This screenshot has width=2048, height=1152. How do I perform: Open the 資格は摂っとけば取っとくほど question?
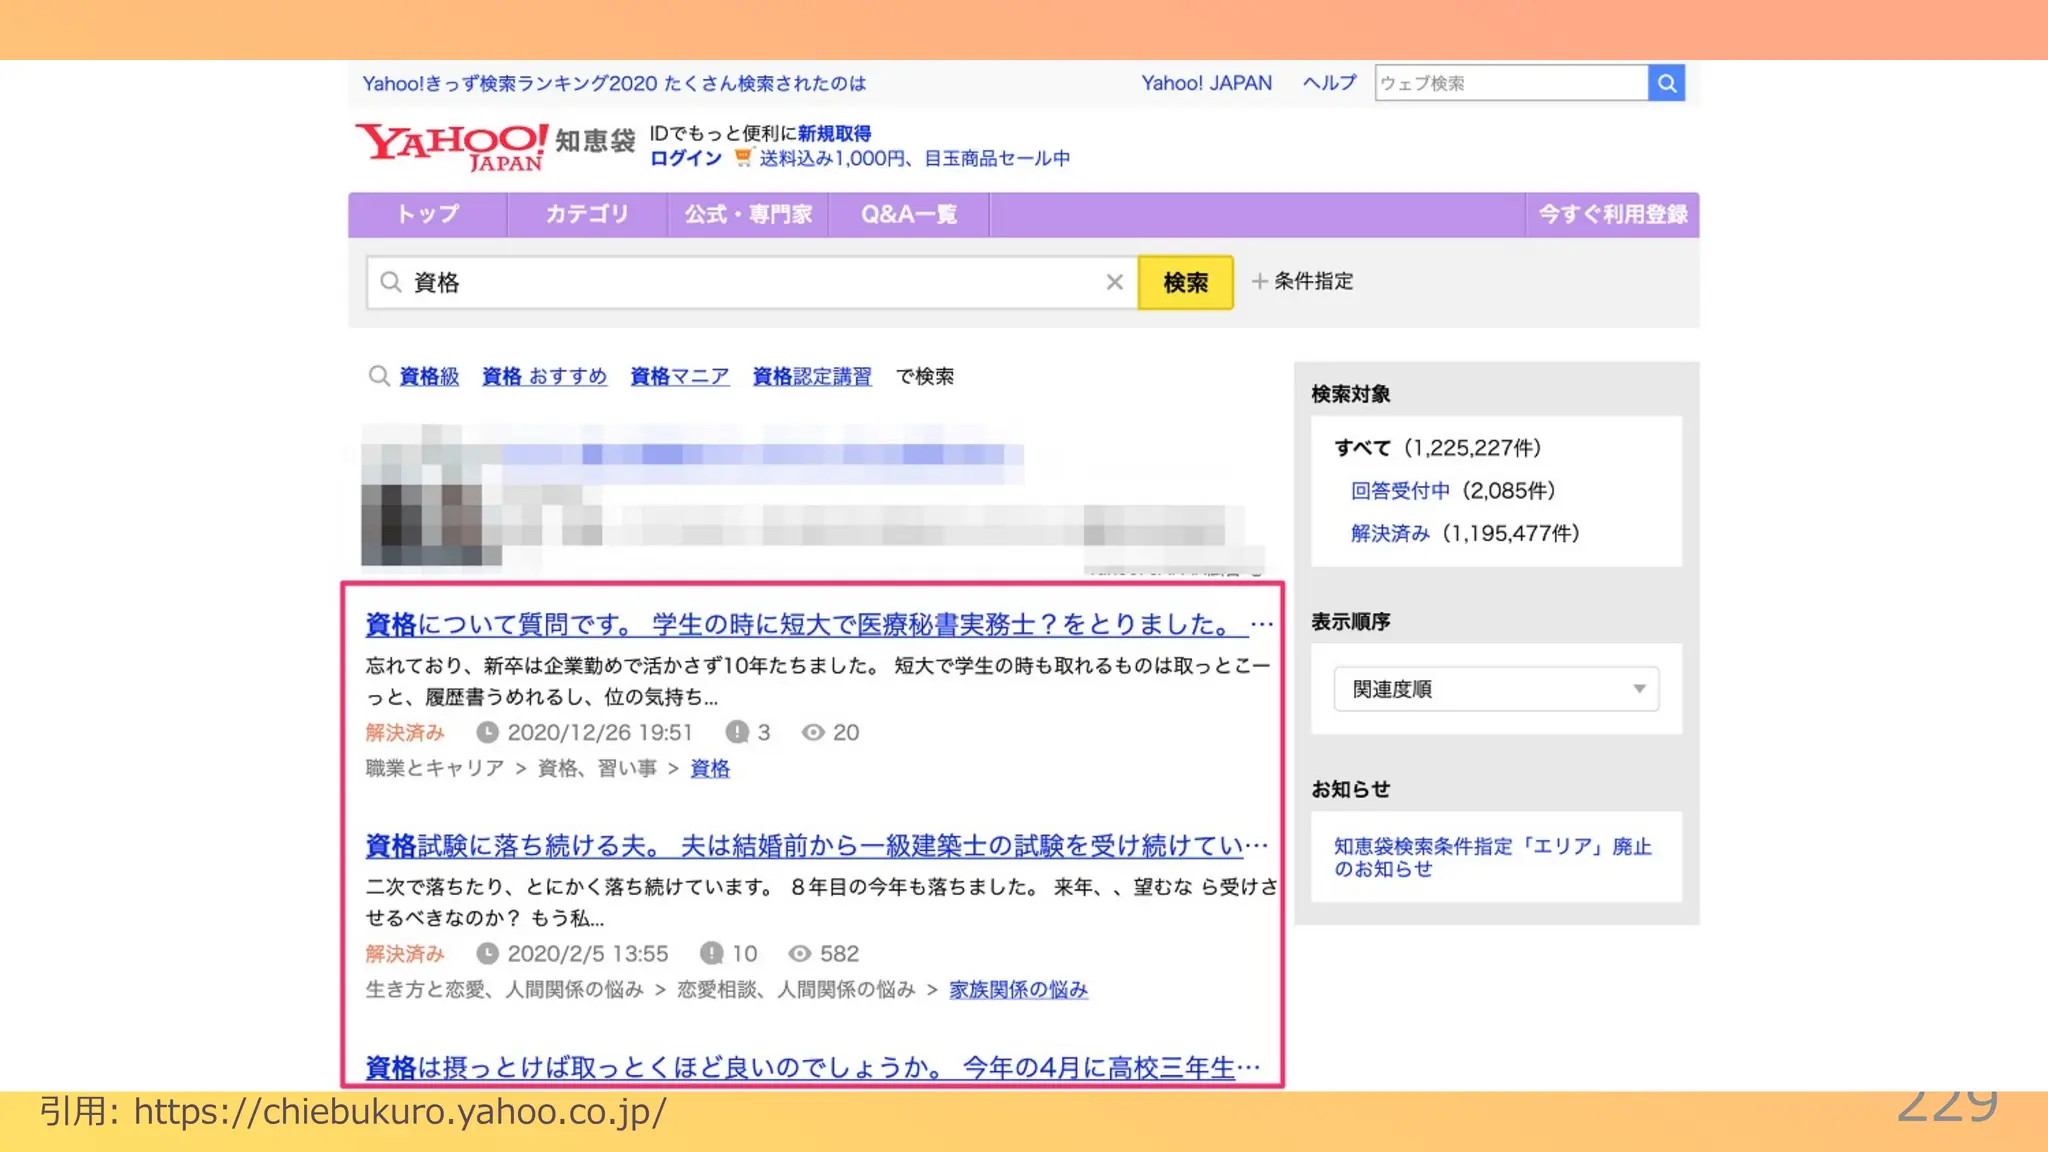point(813,1066)
